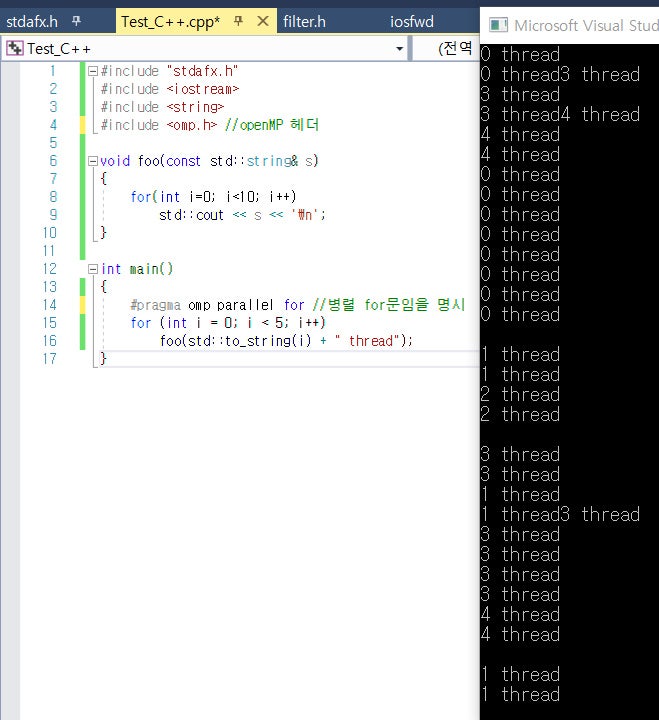Collapse the foo function at line 6

92,161
